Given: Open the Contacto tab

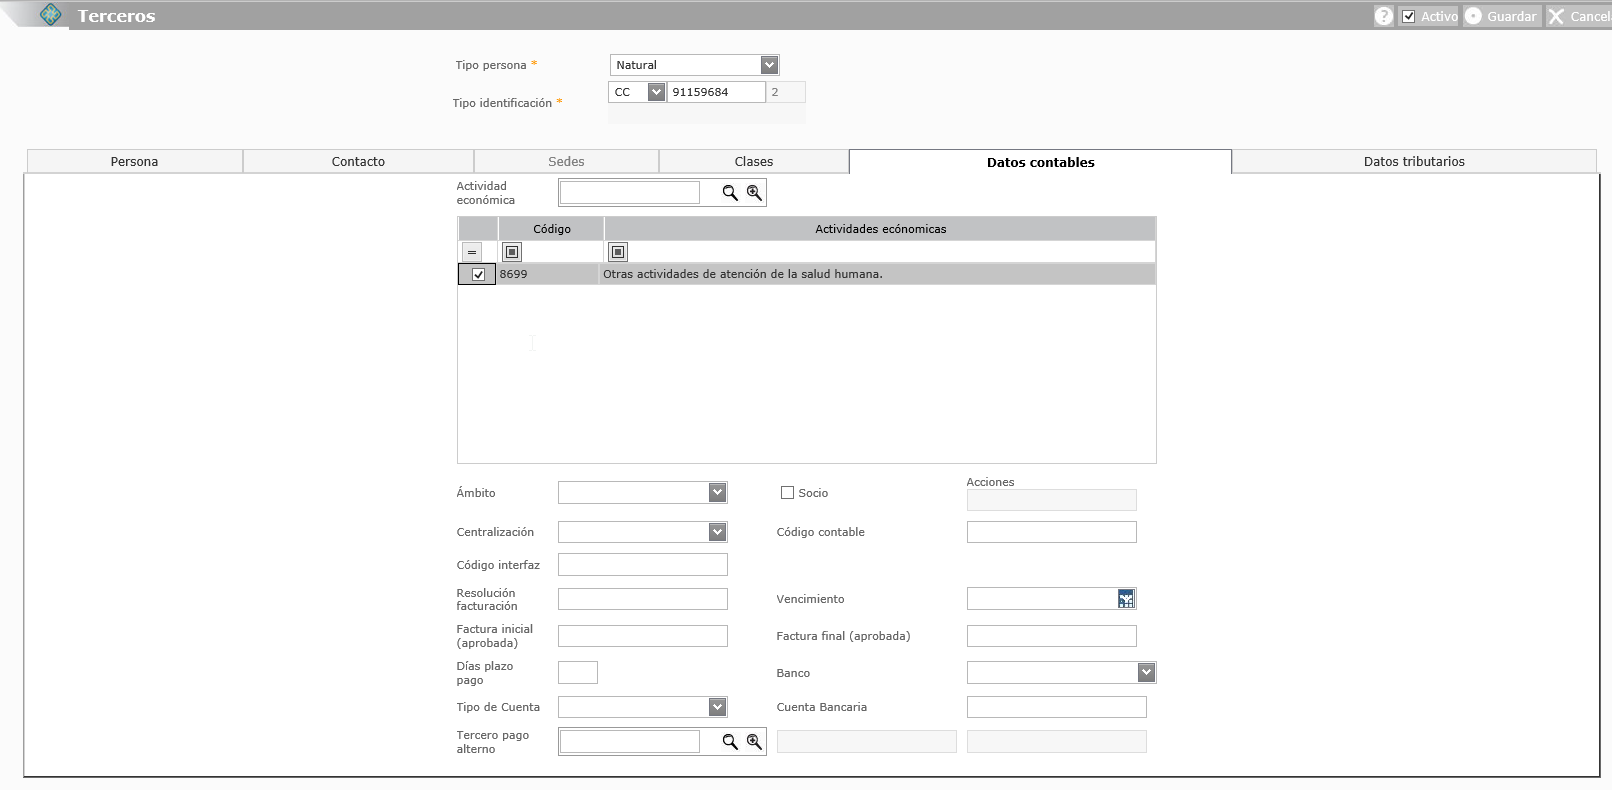Looking at the screenshot, I should click(358, 162).
